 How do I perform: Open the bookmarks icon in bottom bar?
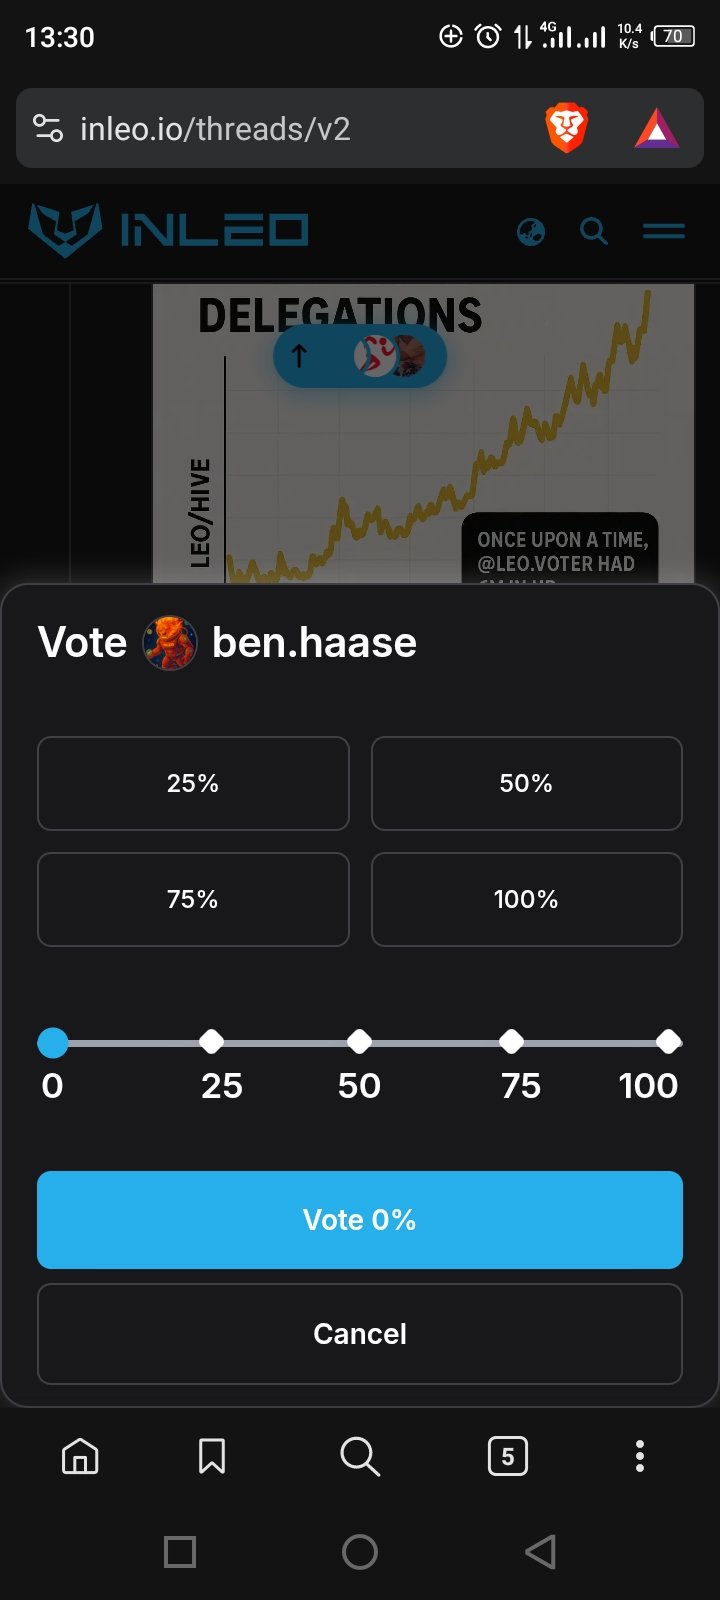tap(212, 1456)
